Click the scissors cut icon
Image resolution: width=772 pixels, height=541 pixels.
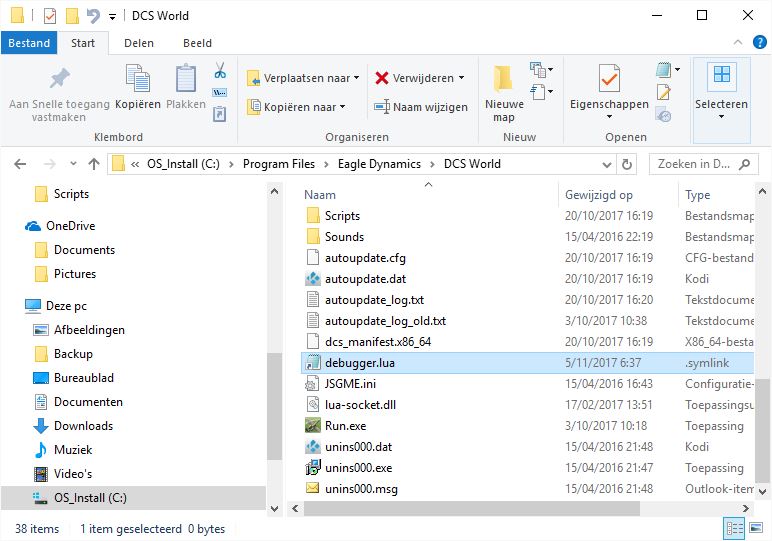220,71
